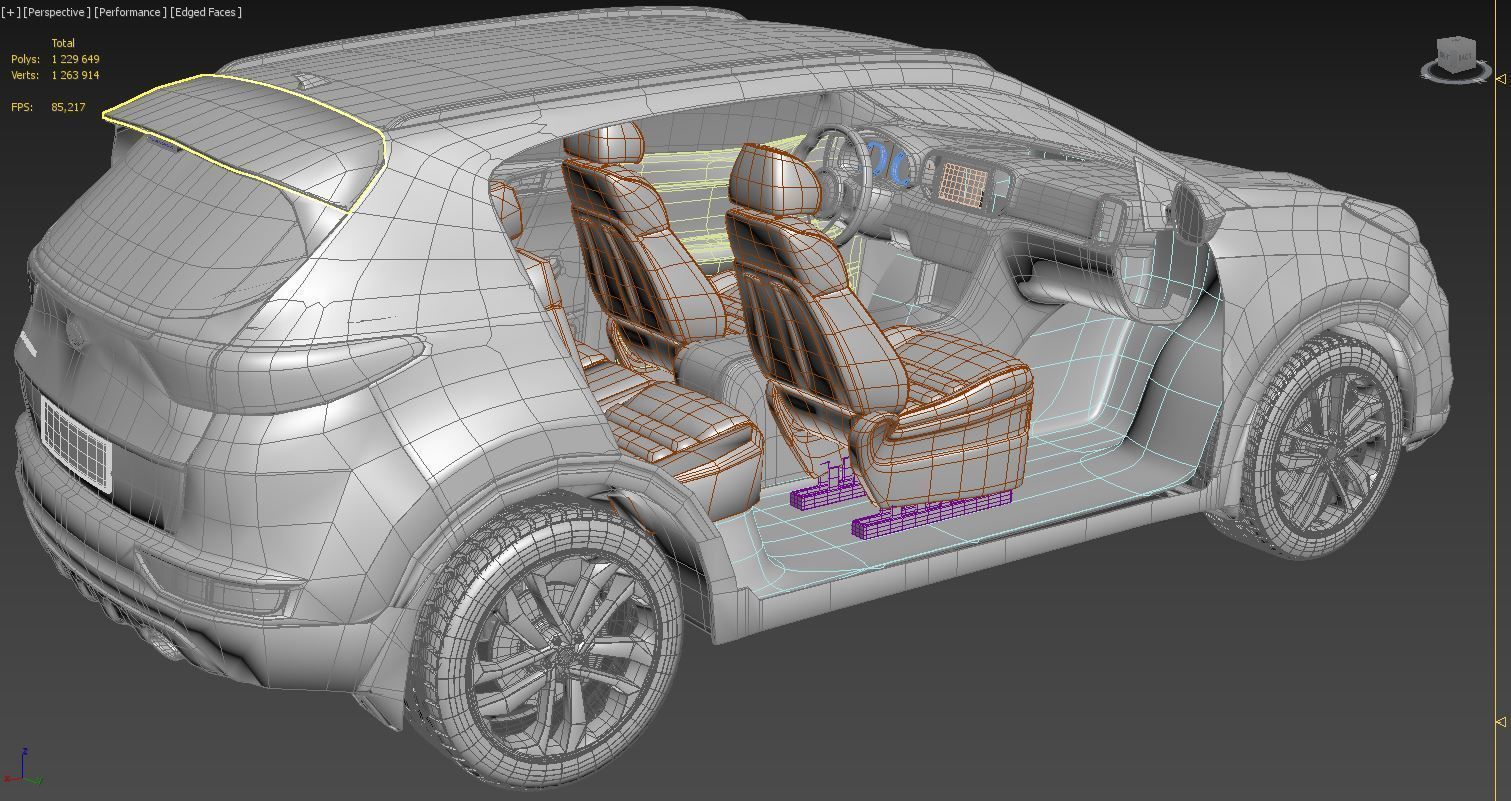
Task: Open the [+] viewport general menu
Action: point(10,12)
